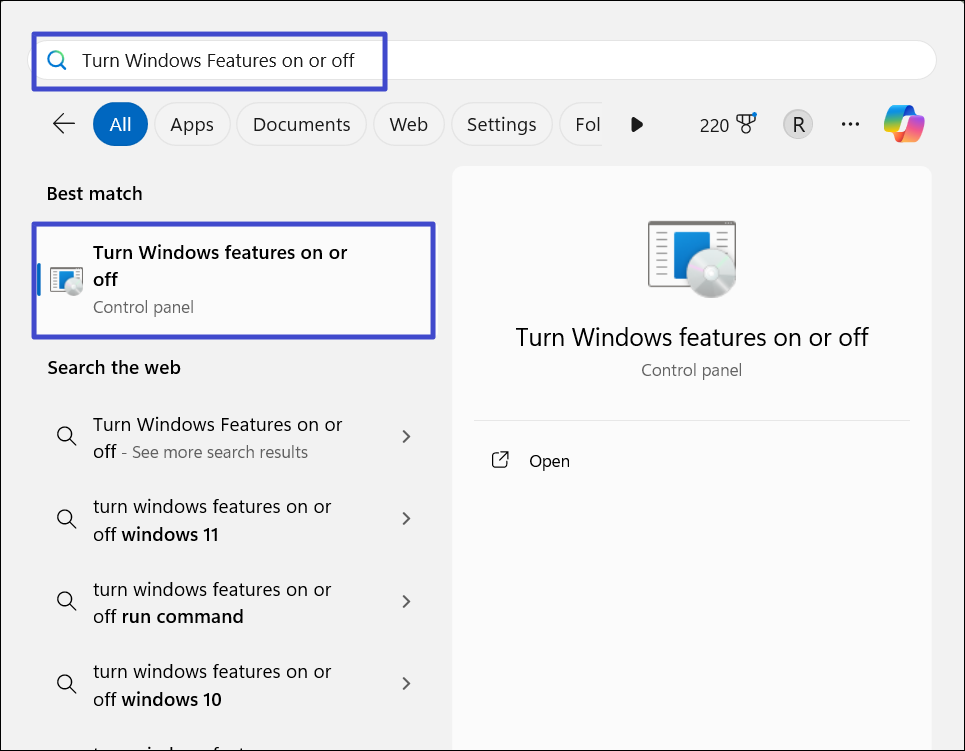
Task: Click the large Windows features icon in preview
Action: pos(691,259)
